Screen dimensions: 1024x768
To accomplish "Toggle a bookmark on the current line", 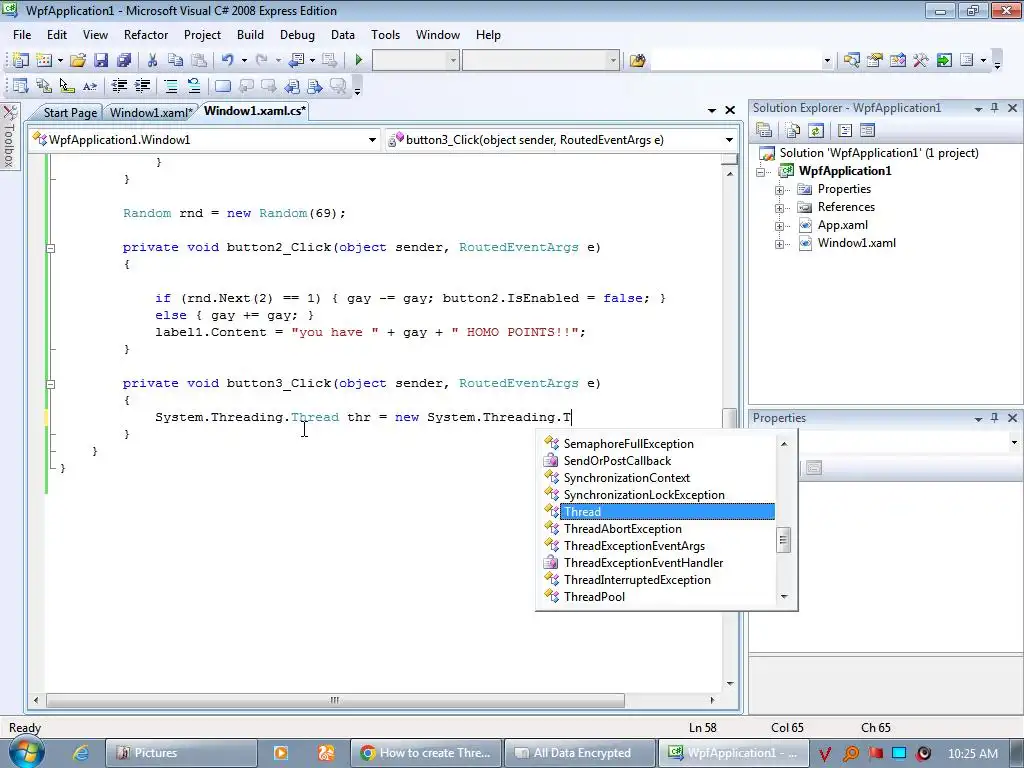I will (223, 86).
